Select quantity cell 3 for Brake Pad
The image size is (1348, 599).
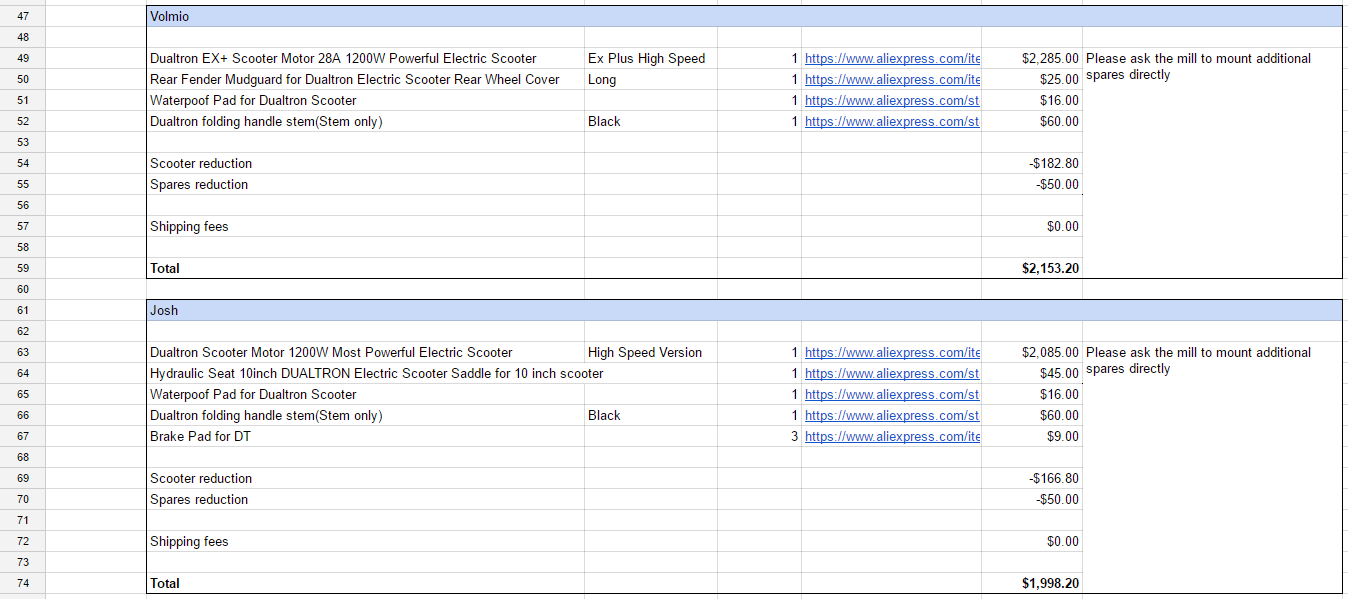tap(759, 437)
